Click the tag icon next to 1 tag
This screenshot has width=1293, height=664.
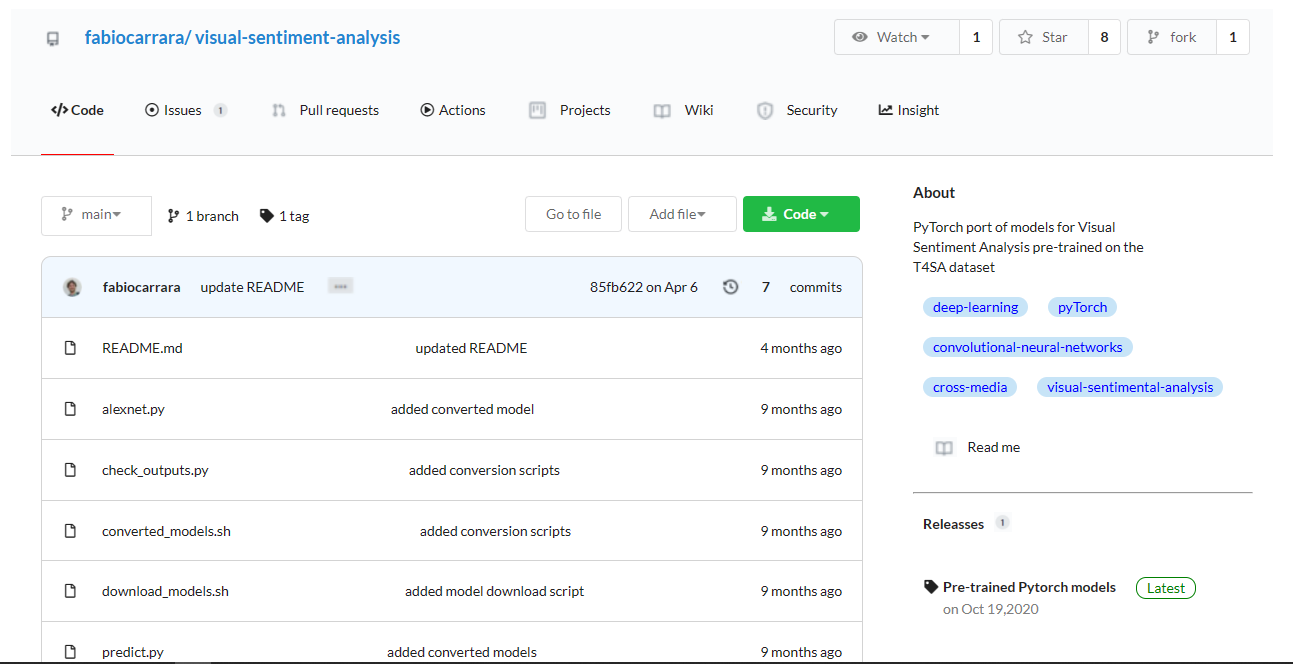point(265,215)
